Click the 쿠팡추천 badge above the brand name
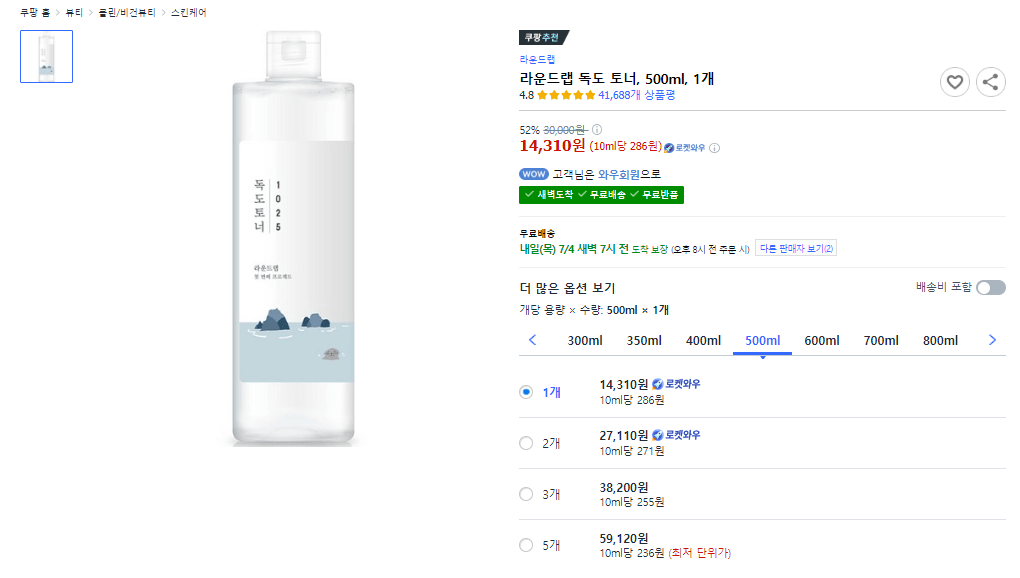This screenshot has height=578, width=1020. (541, 35)
